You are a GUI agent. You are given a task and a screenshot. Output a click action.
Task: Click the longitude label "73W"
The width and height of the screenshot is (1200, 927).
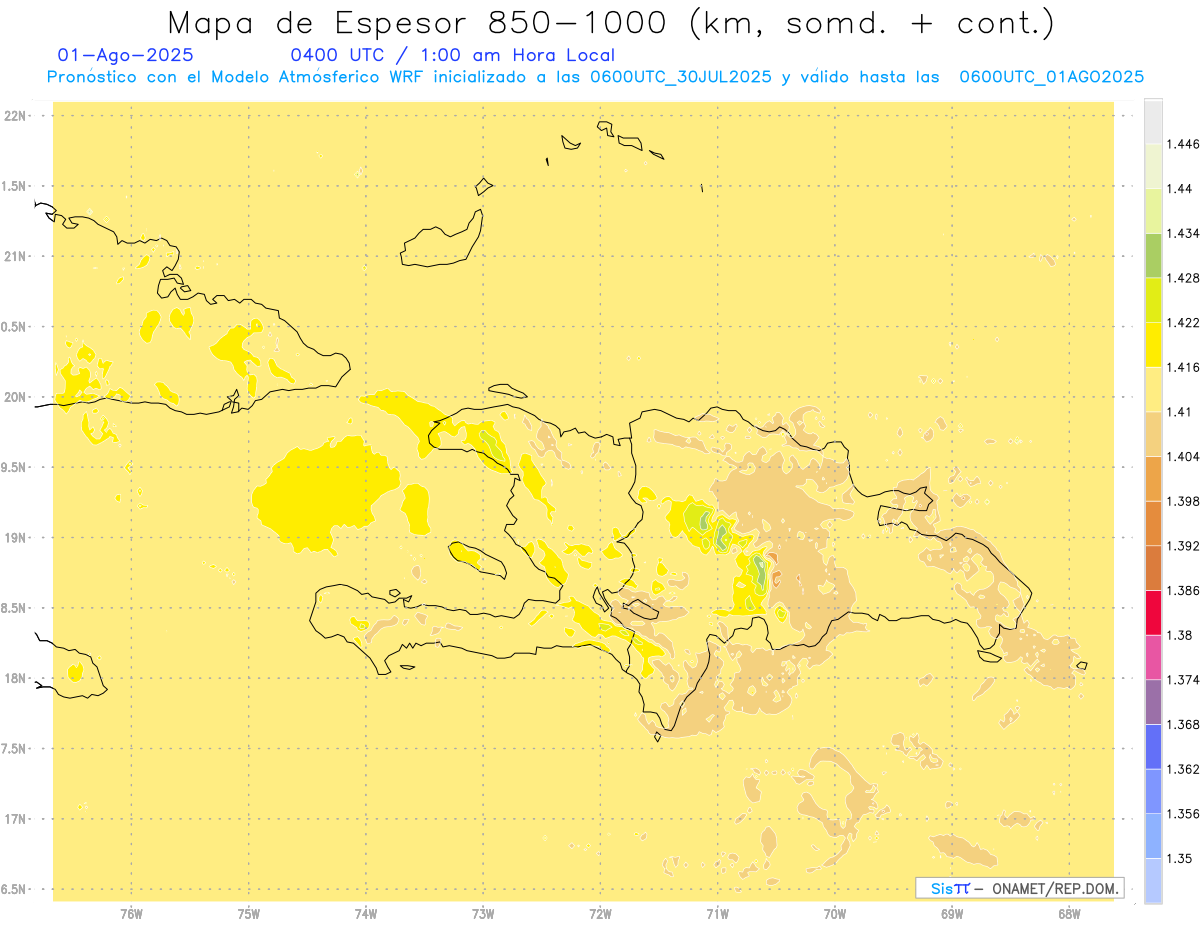483,914
